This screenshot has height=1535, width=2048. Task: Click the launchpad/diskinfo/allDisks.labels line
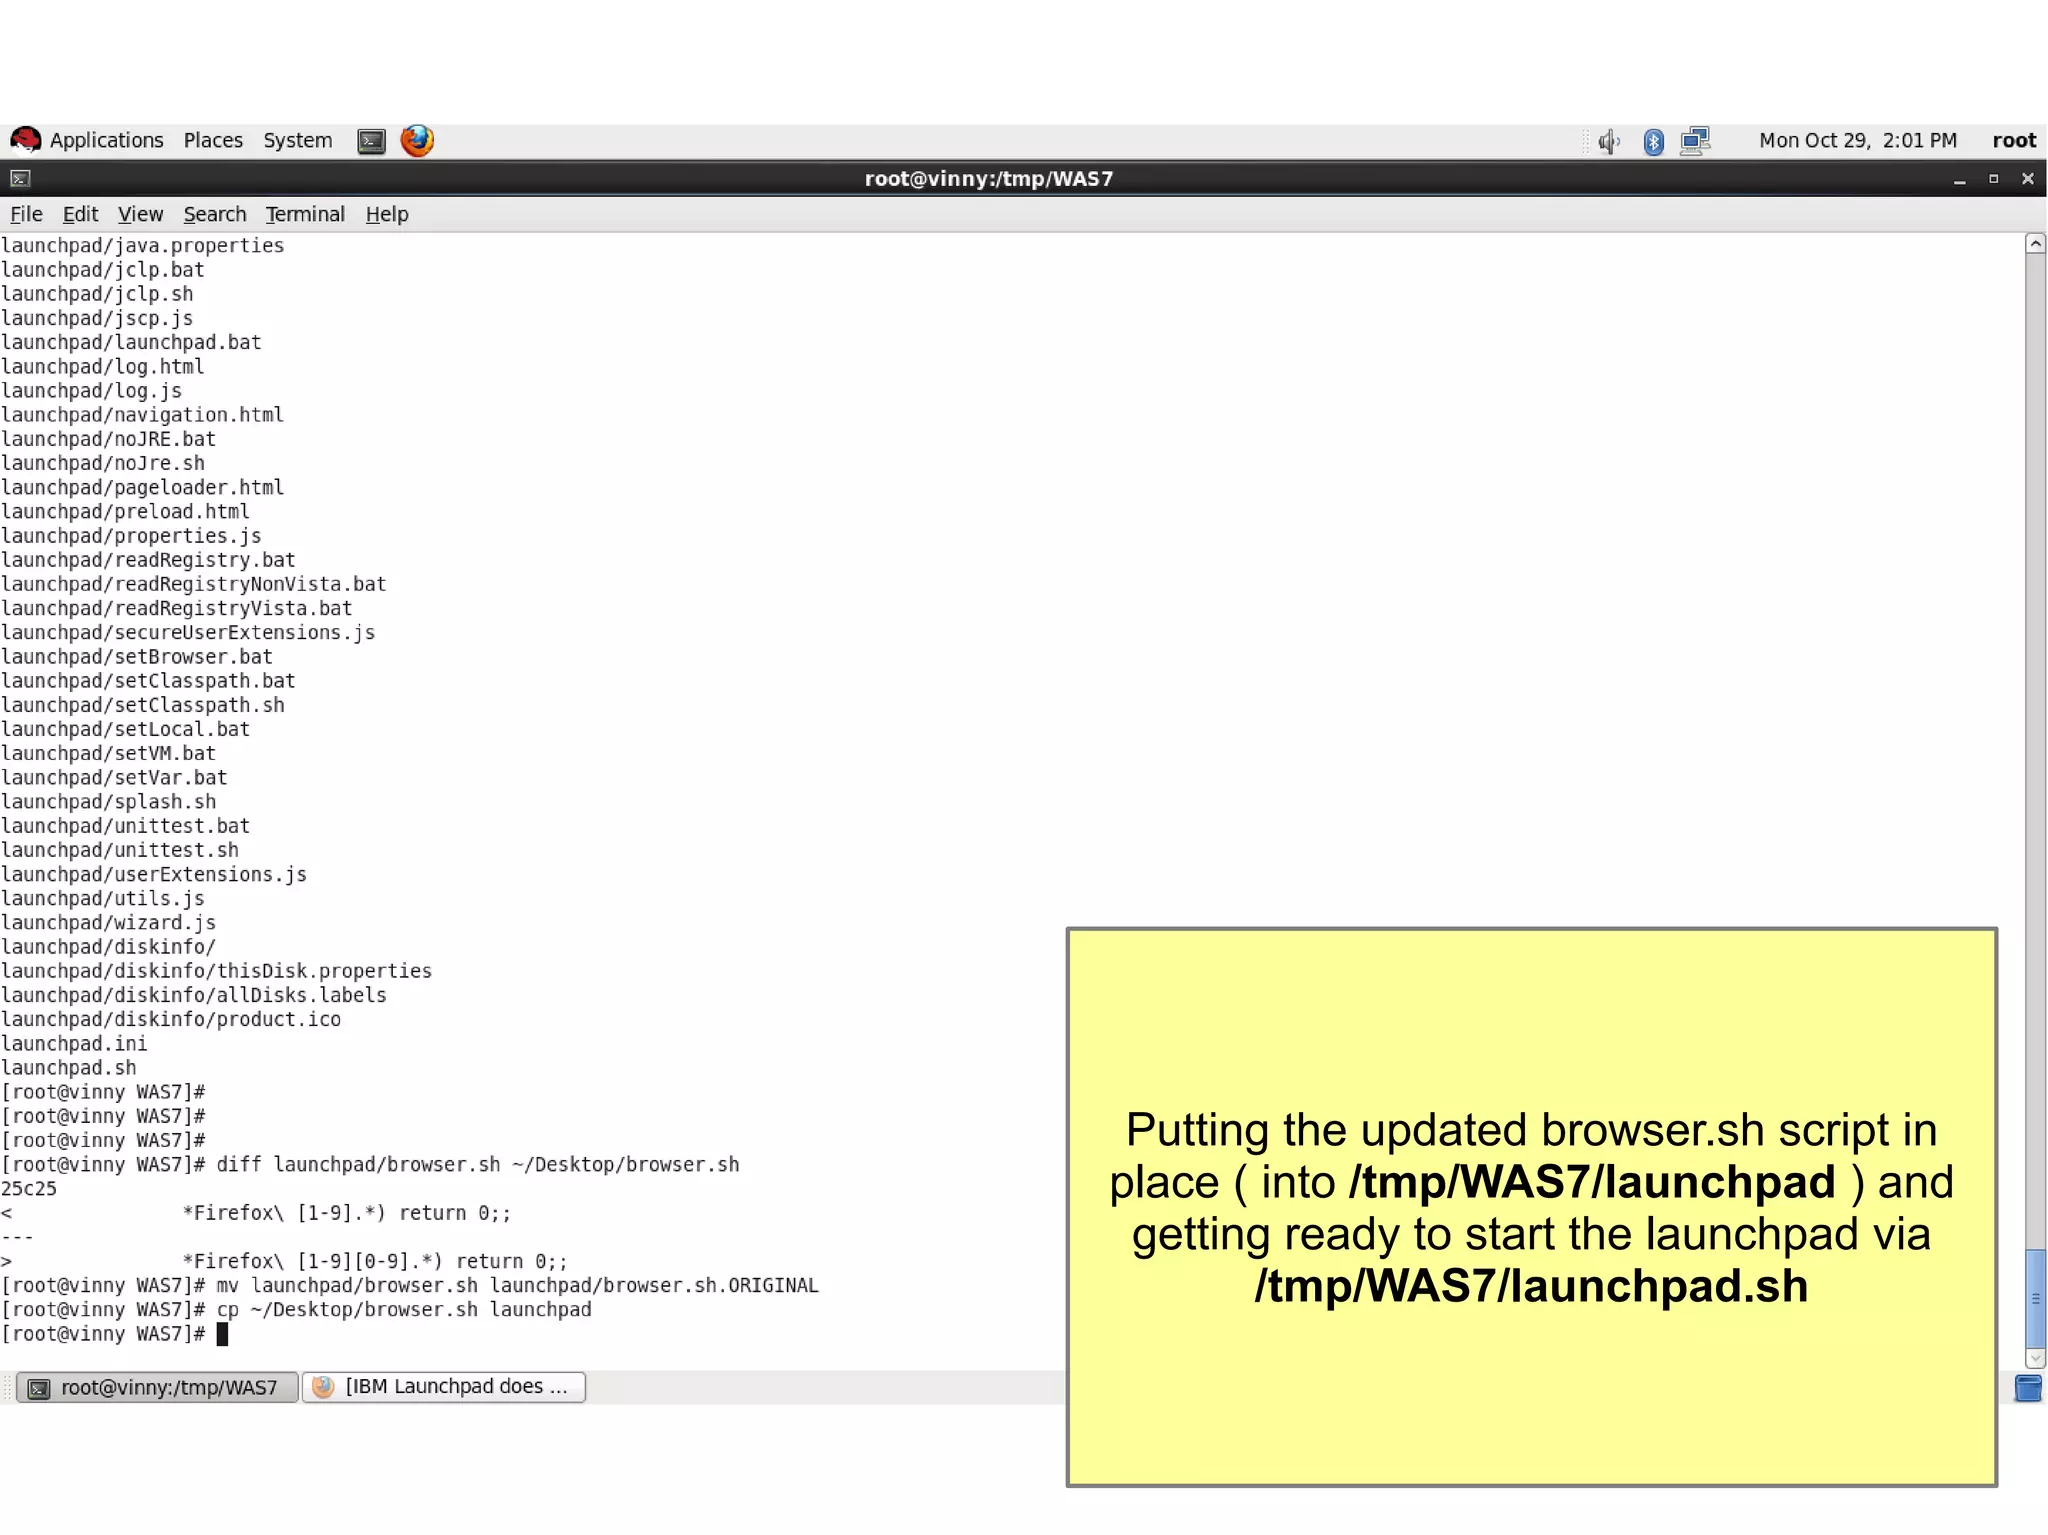194,996
